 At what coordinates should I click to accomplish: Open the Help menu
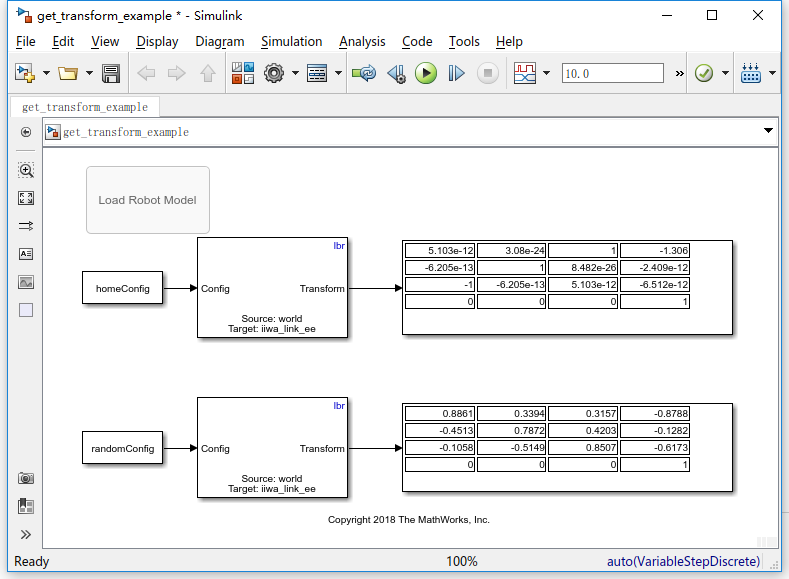(509, 41)
